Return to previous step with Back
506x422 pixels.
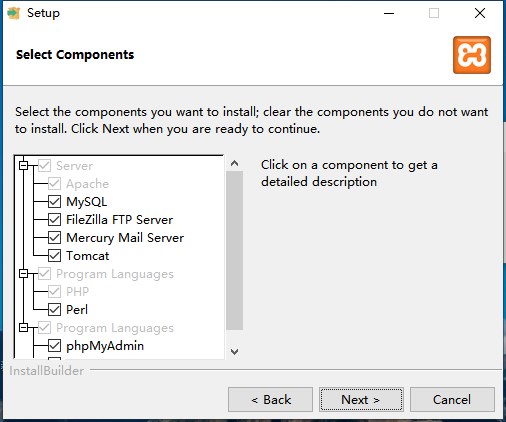(270, 399)
